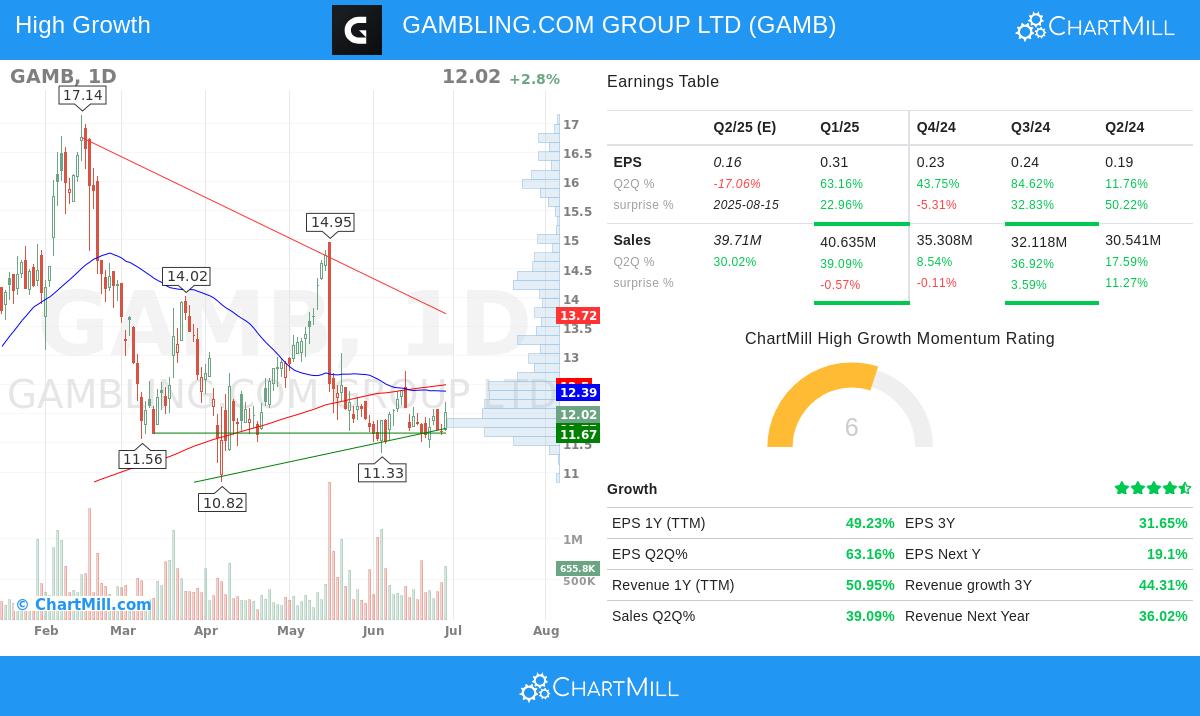Image resolution: width=1200 pixels, height=716 pixels.
Task: Click the 44.31% revenue growth value
Action: tap(1163, 585)
